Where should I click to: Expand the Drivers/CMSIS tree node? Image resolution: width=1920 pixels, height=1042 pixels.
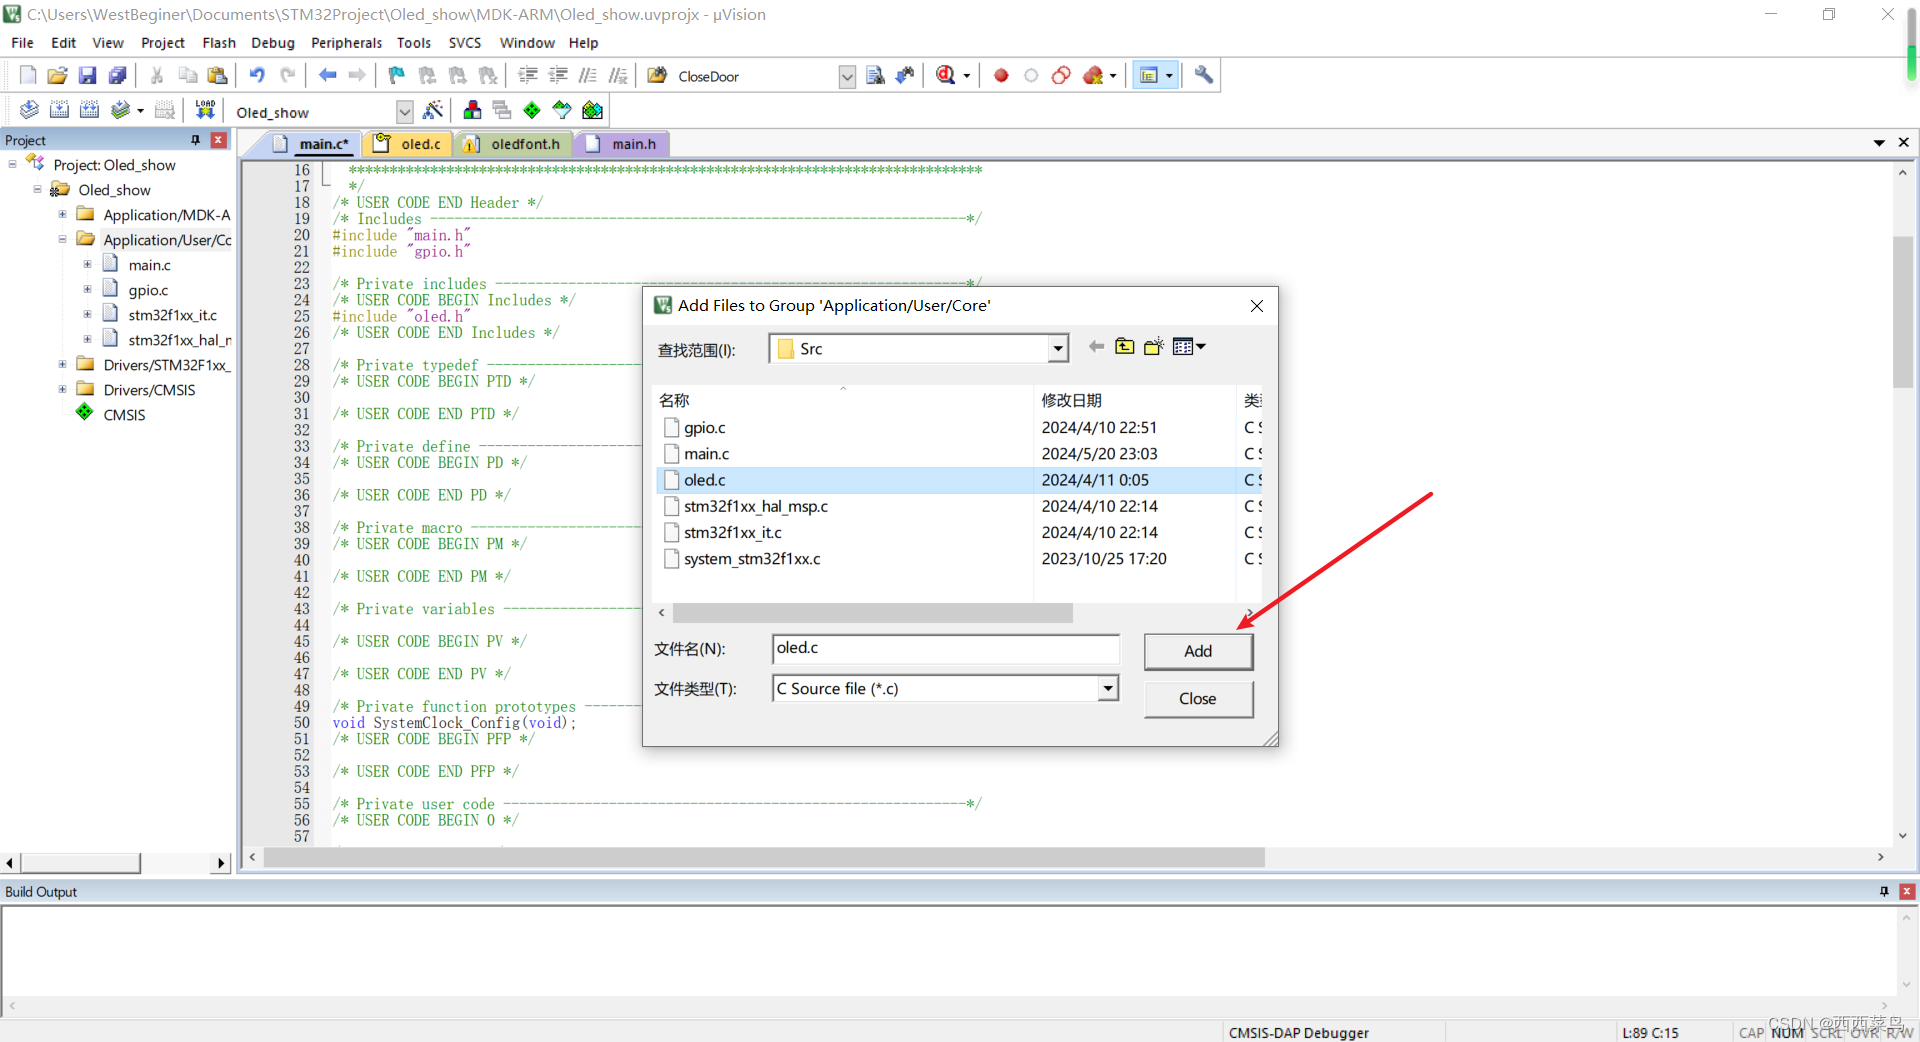click(62, 389)
